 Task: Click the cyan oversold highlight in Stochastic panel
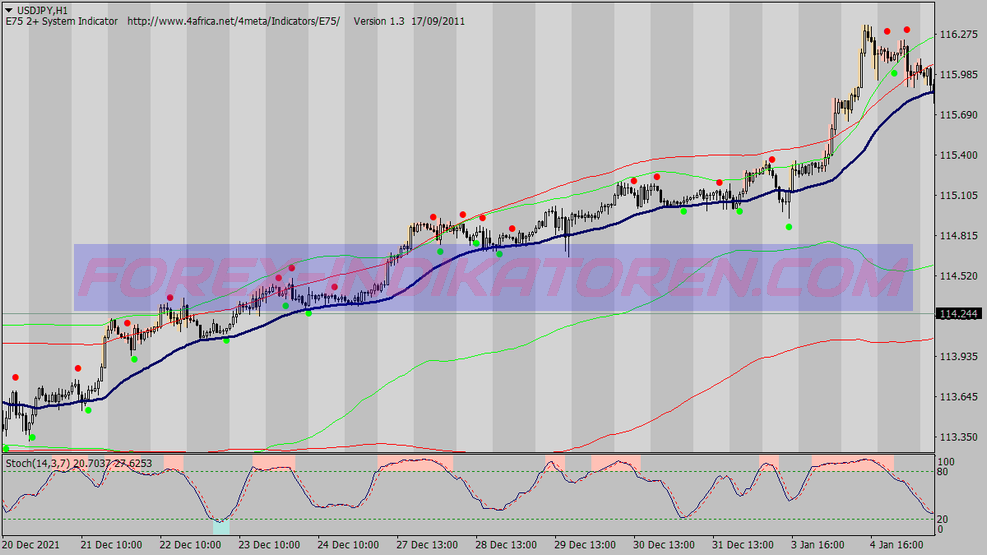click(221, 527)
